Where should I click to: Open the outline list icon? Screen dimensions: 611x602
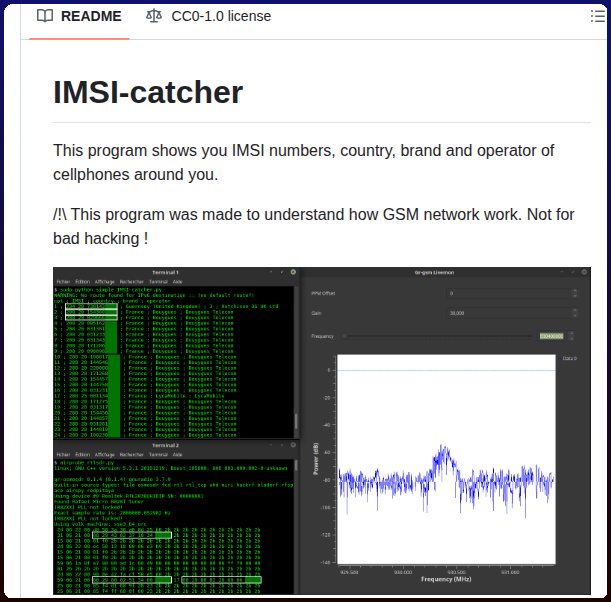[x=598, y=16]
